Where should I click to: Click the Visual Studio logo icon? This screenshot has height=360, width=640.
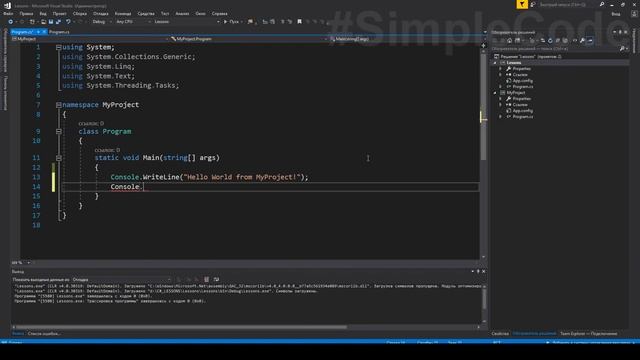7,5
